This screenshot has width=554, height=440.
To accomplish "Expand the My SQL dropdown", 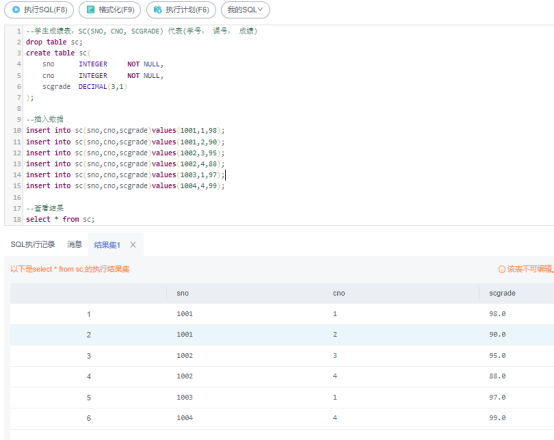I will [x=245, y=10].
